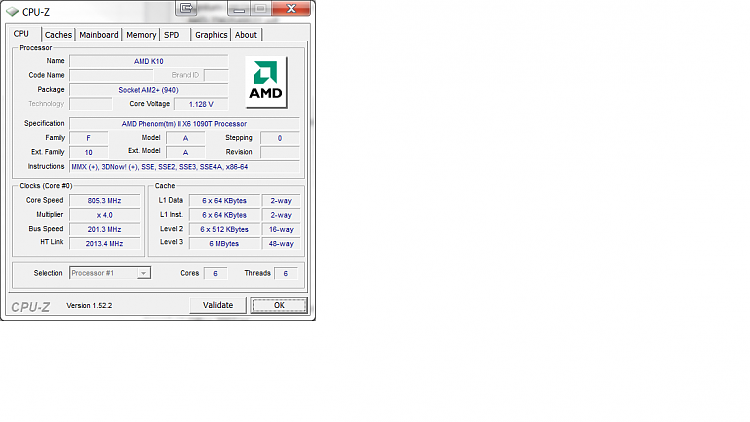Viewport: 750px width, 422px height.
Task: Click Level 2 associativity 16-way
Action: coord(281,229)
